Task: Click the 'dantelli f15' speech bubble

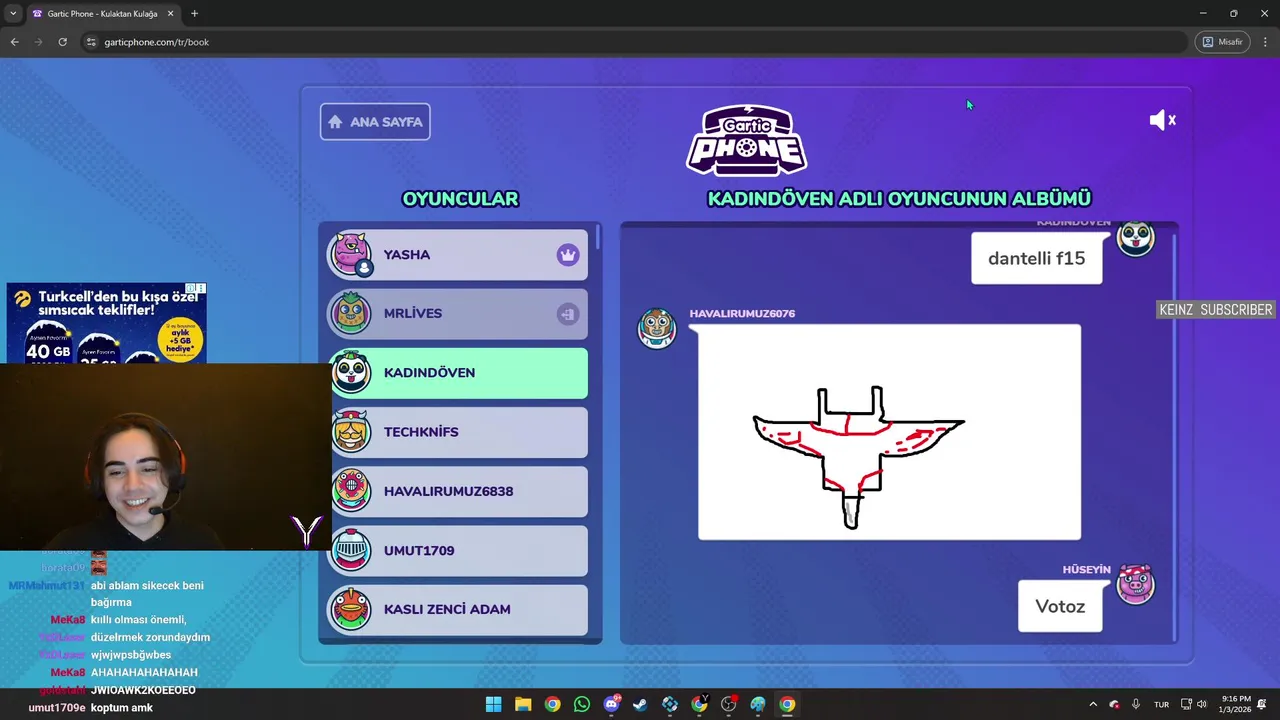Action: pyautogui.click(x=1037, y=258)
